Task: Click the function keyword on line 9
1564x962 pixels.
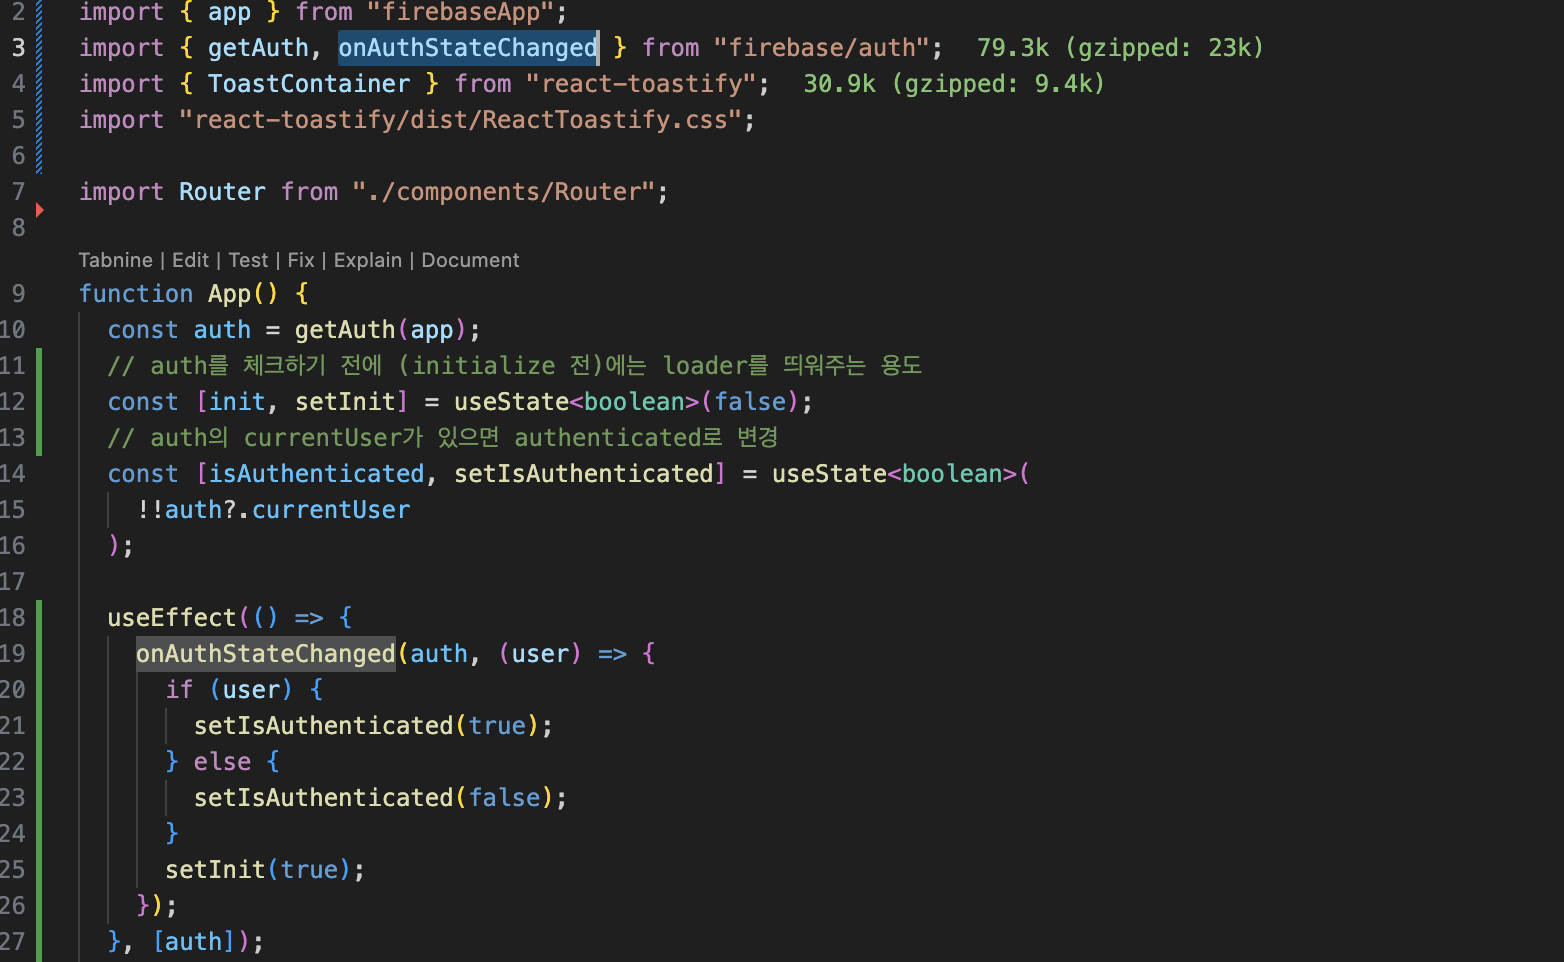Action: coord(136,294)
